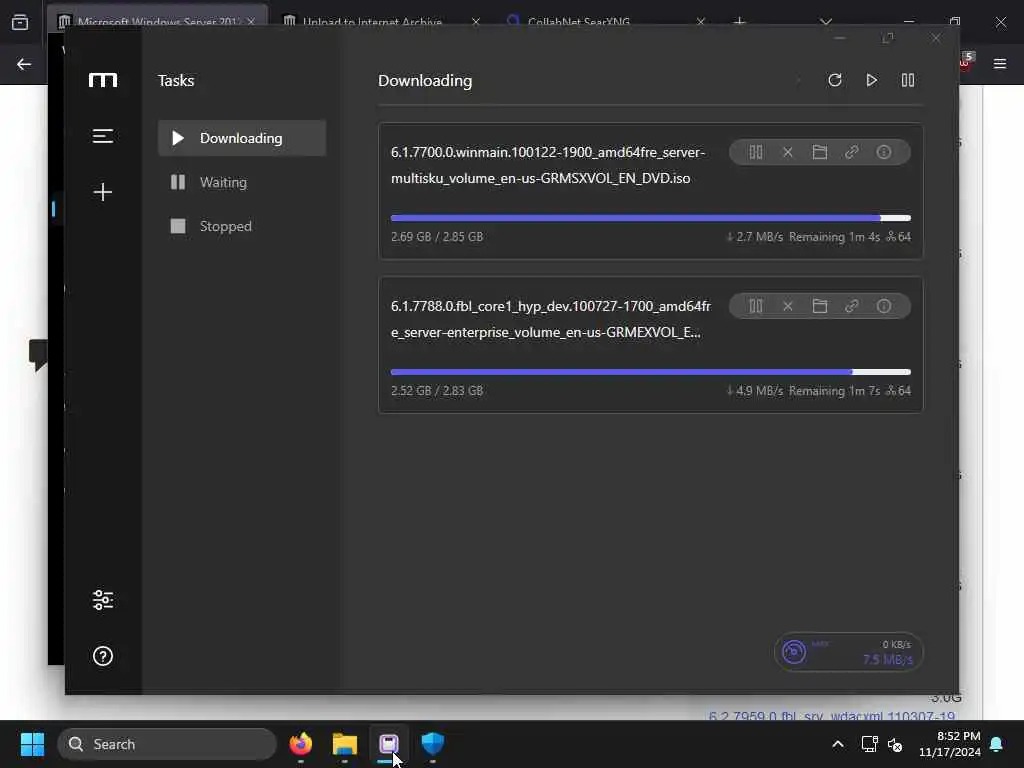This screenshot has width=1024, height=768.
Task: Expand the browser list all tabs chevron
Action: tap(826, 22)
